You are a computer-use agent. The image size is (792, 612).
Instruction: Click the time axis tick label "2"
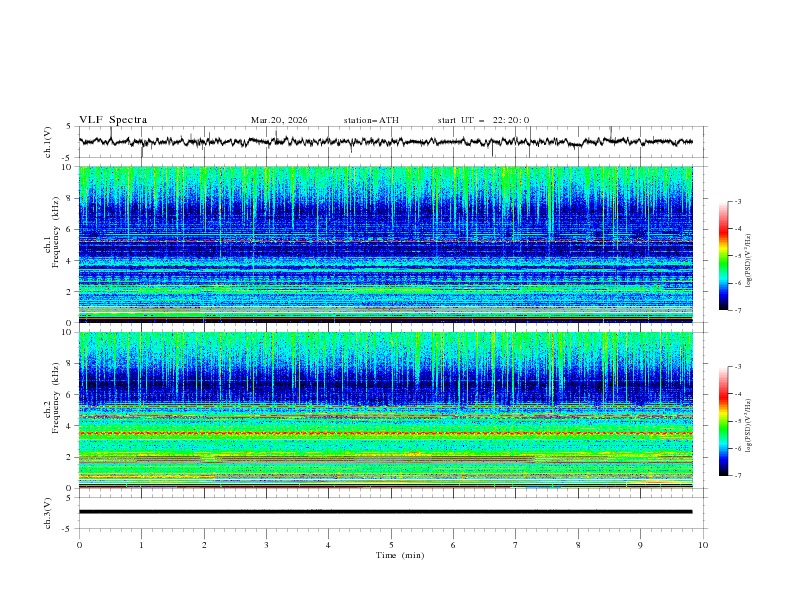coord(204,545)
